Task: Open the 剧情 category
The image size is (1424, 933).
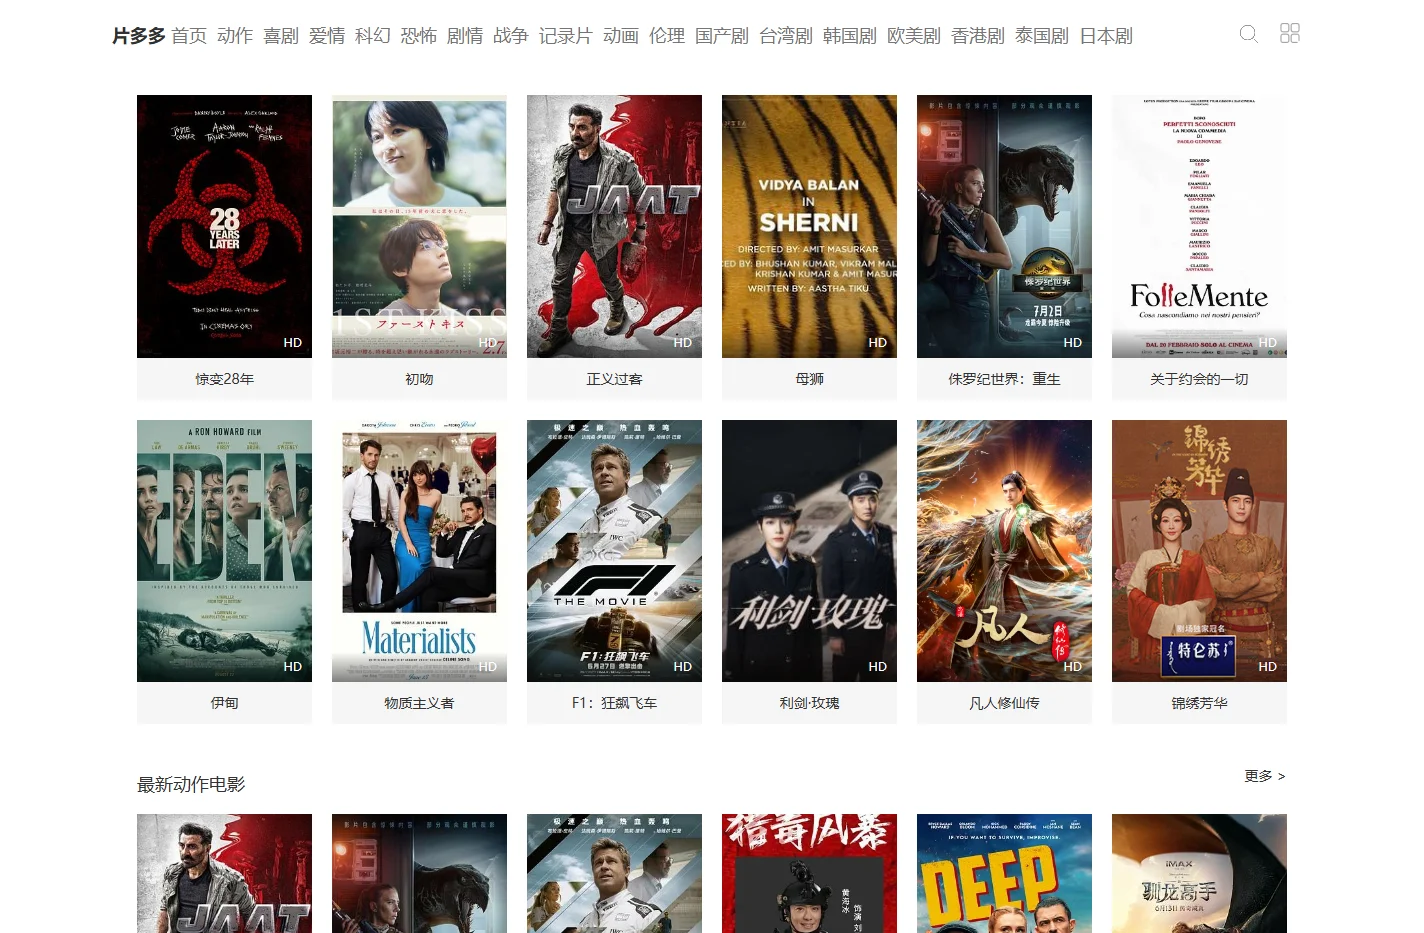Action: 465,36
